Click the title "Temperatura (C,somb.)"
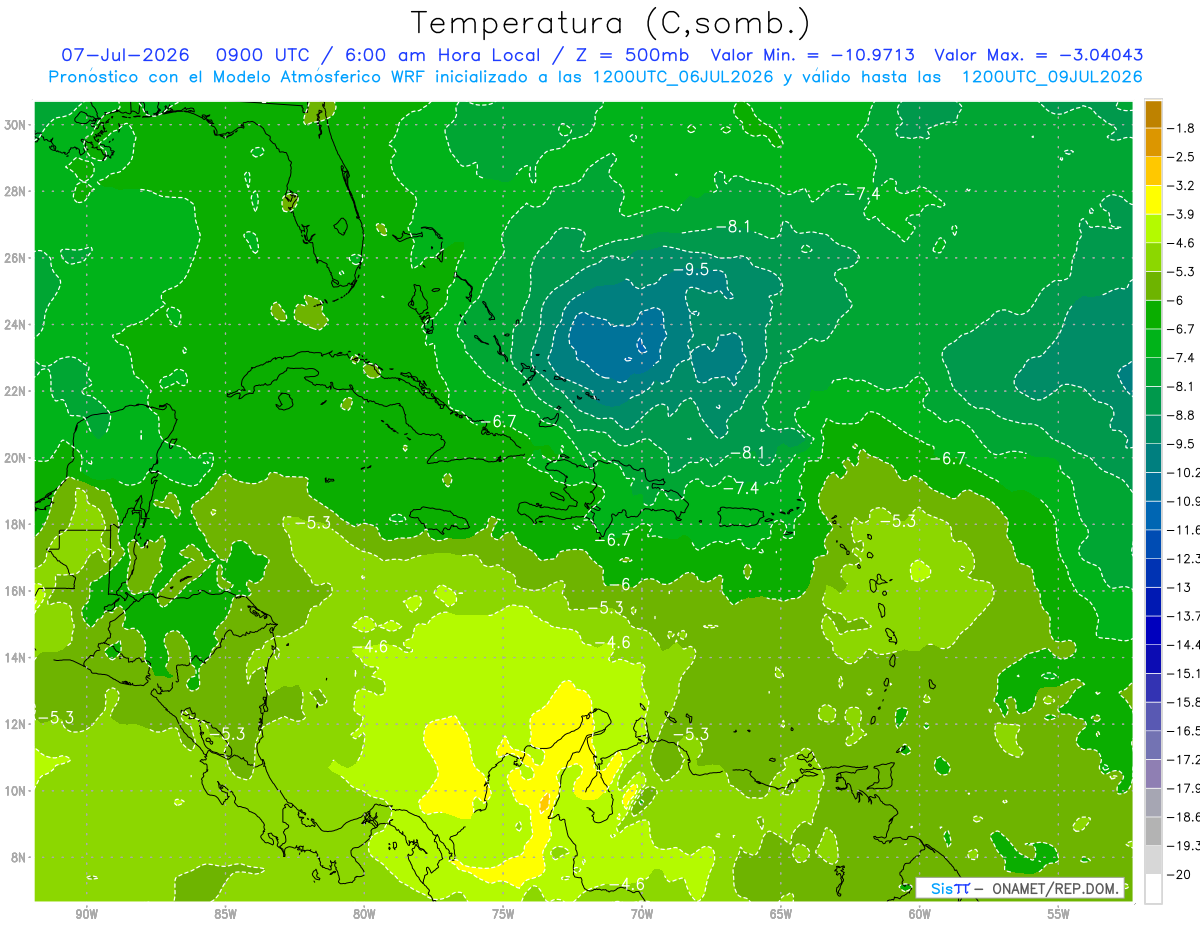The image size is (1200, 927). (x=609, y=23)
